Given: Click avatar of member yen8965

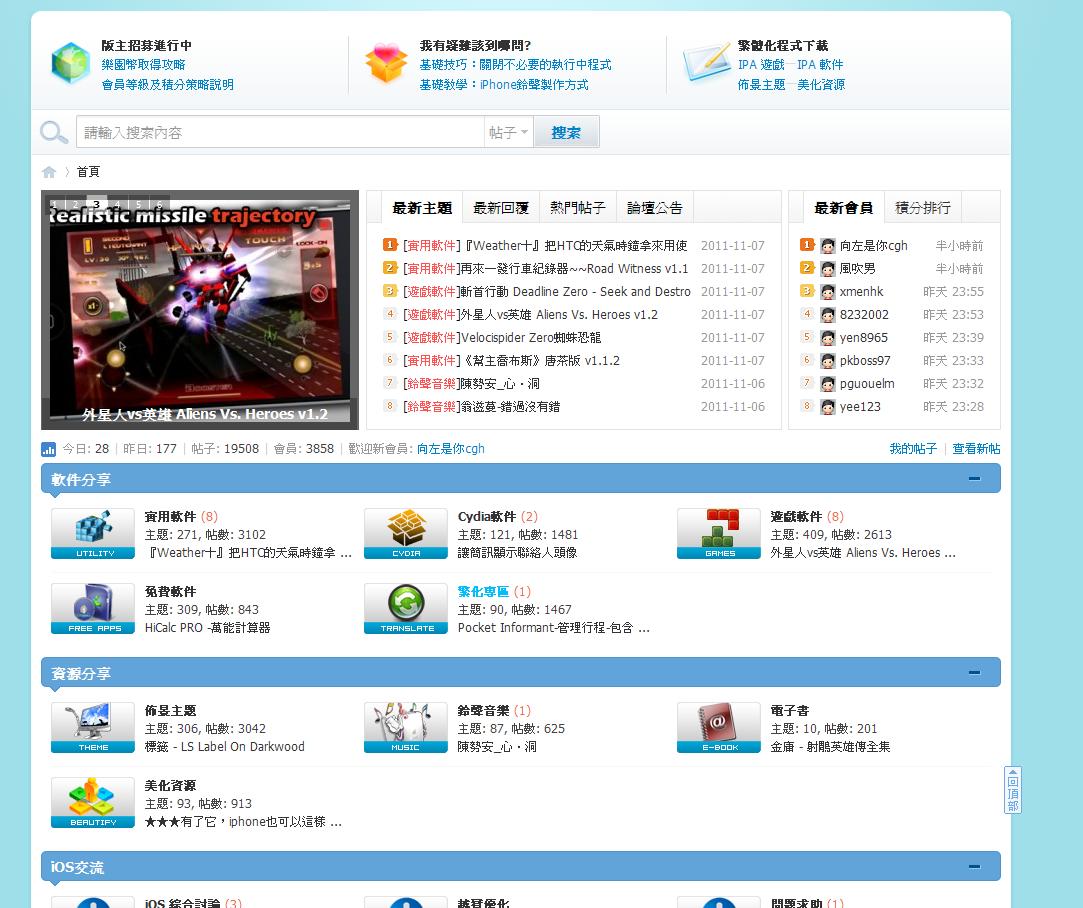Looking at the screenshot, I should (827, 338).
